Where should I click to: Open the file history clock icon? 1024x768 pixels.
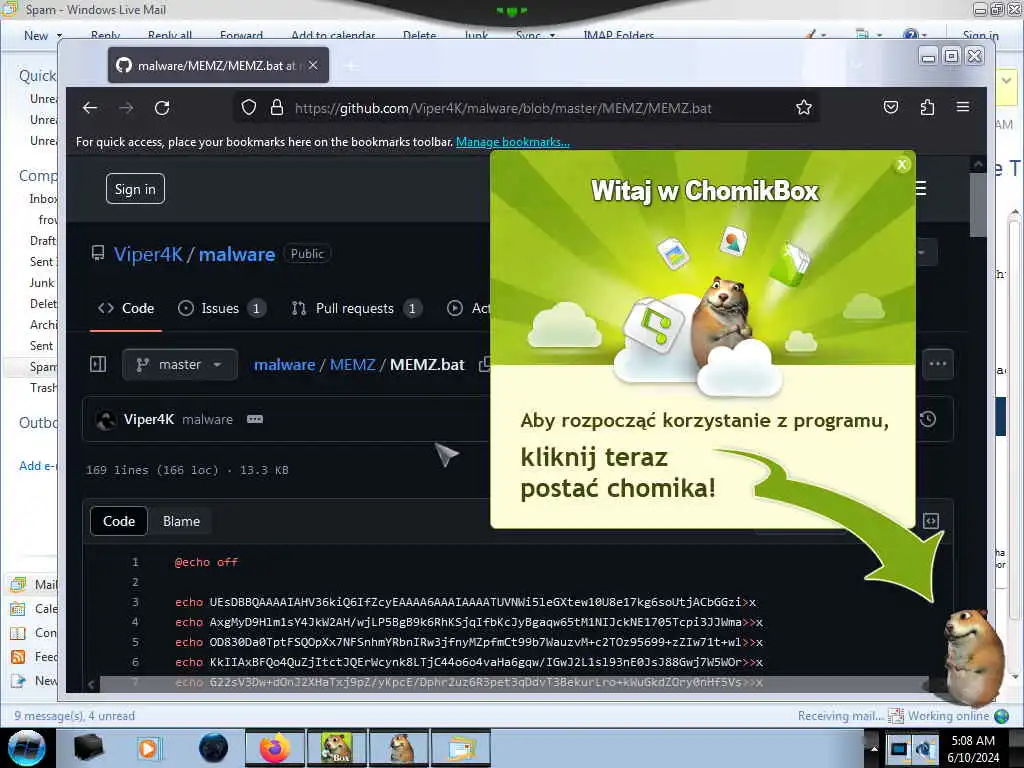pyautogui.click(x=927, y=419)
